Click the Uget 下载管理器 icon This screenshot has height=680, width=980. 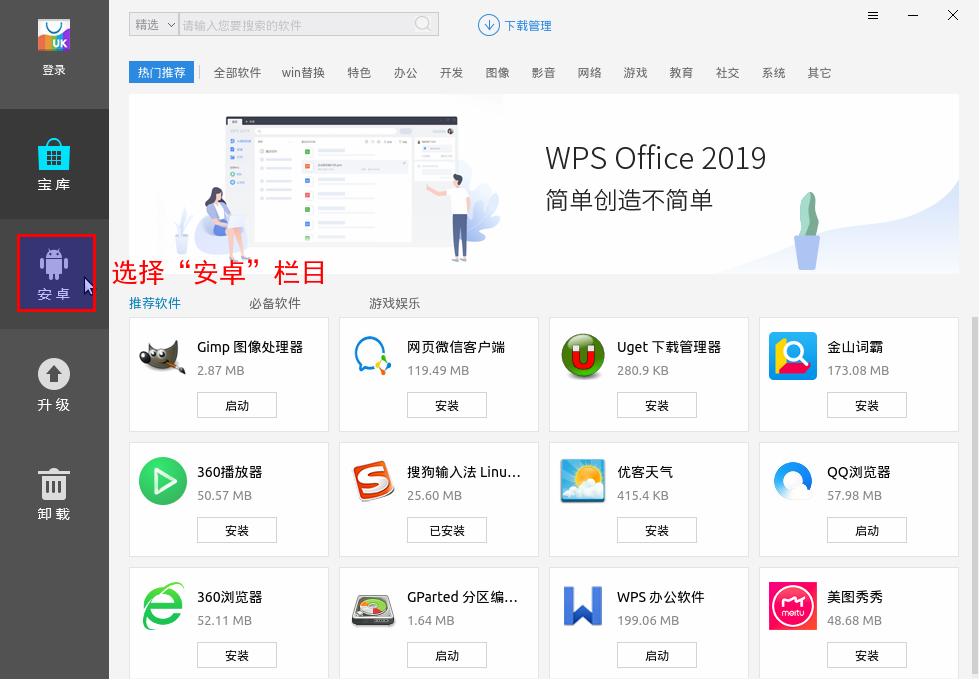(x=582, y=356)
